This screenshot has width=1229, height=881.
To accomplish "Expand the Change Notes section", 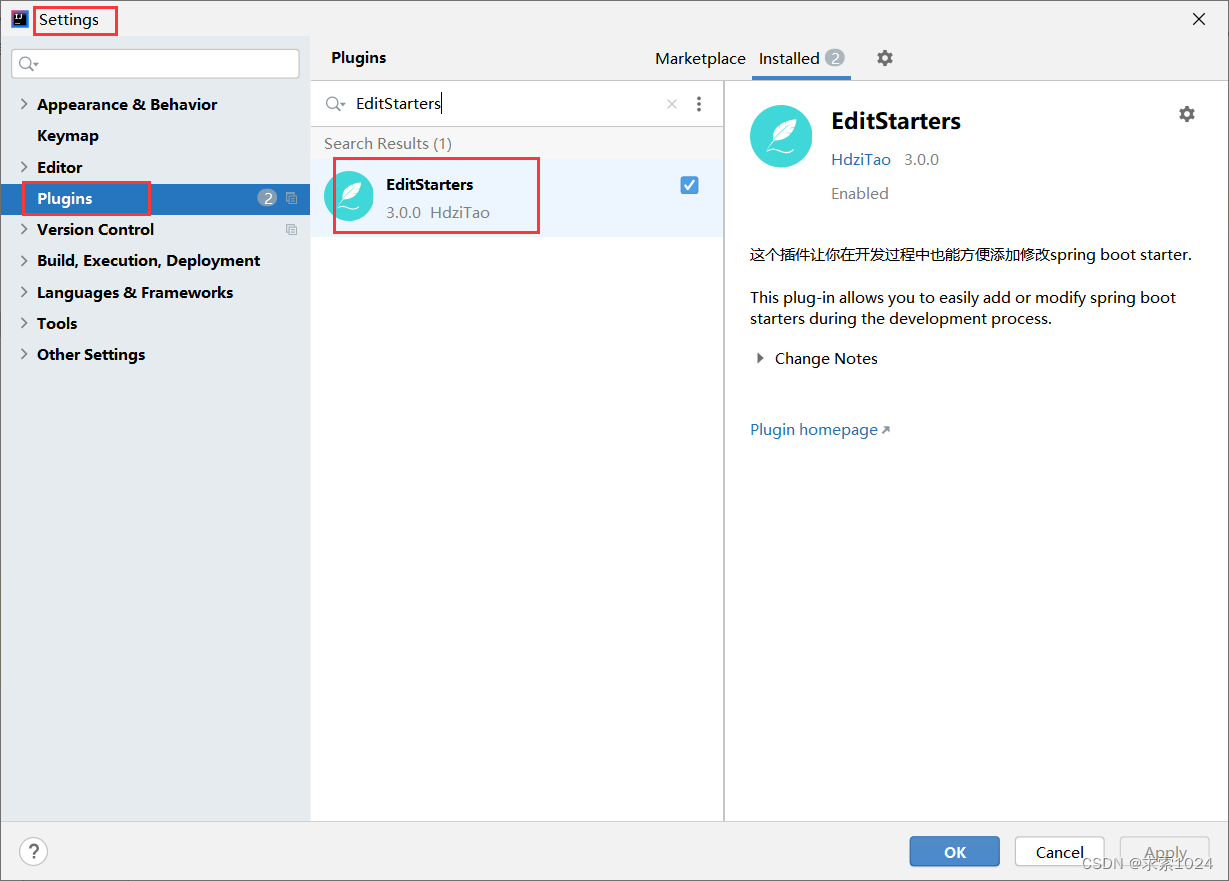I will tap(761, 358).
